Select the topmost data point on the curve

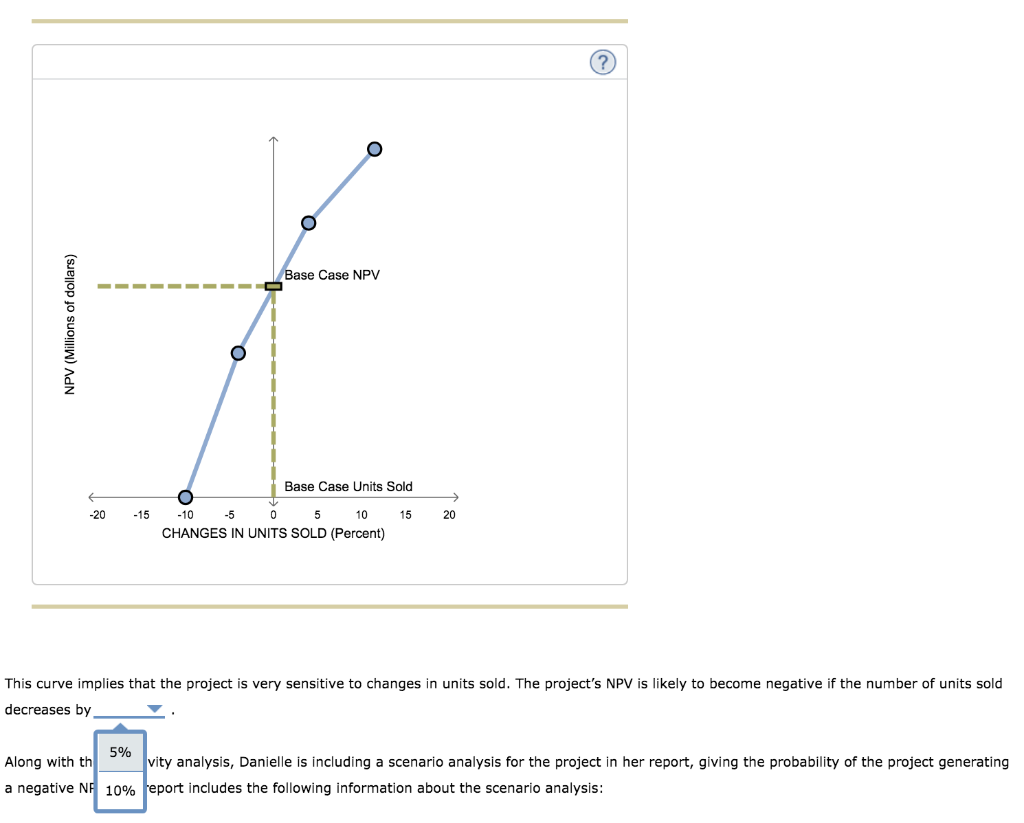pyautogui.click(x=374, y=148)
